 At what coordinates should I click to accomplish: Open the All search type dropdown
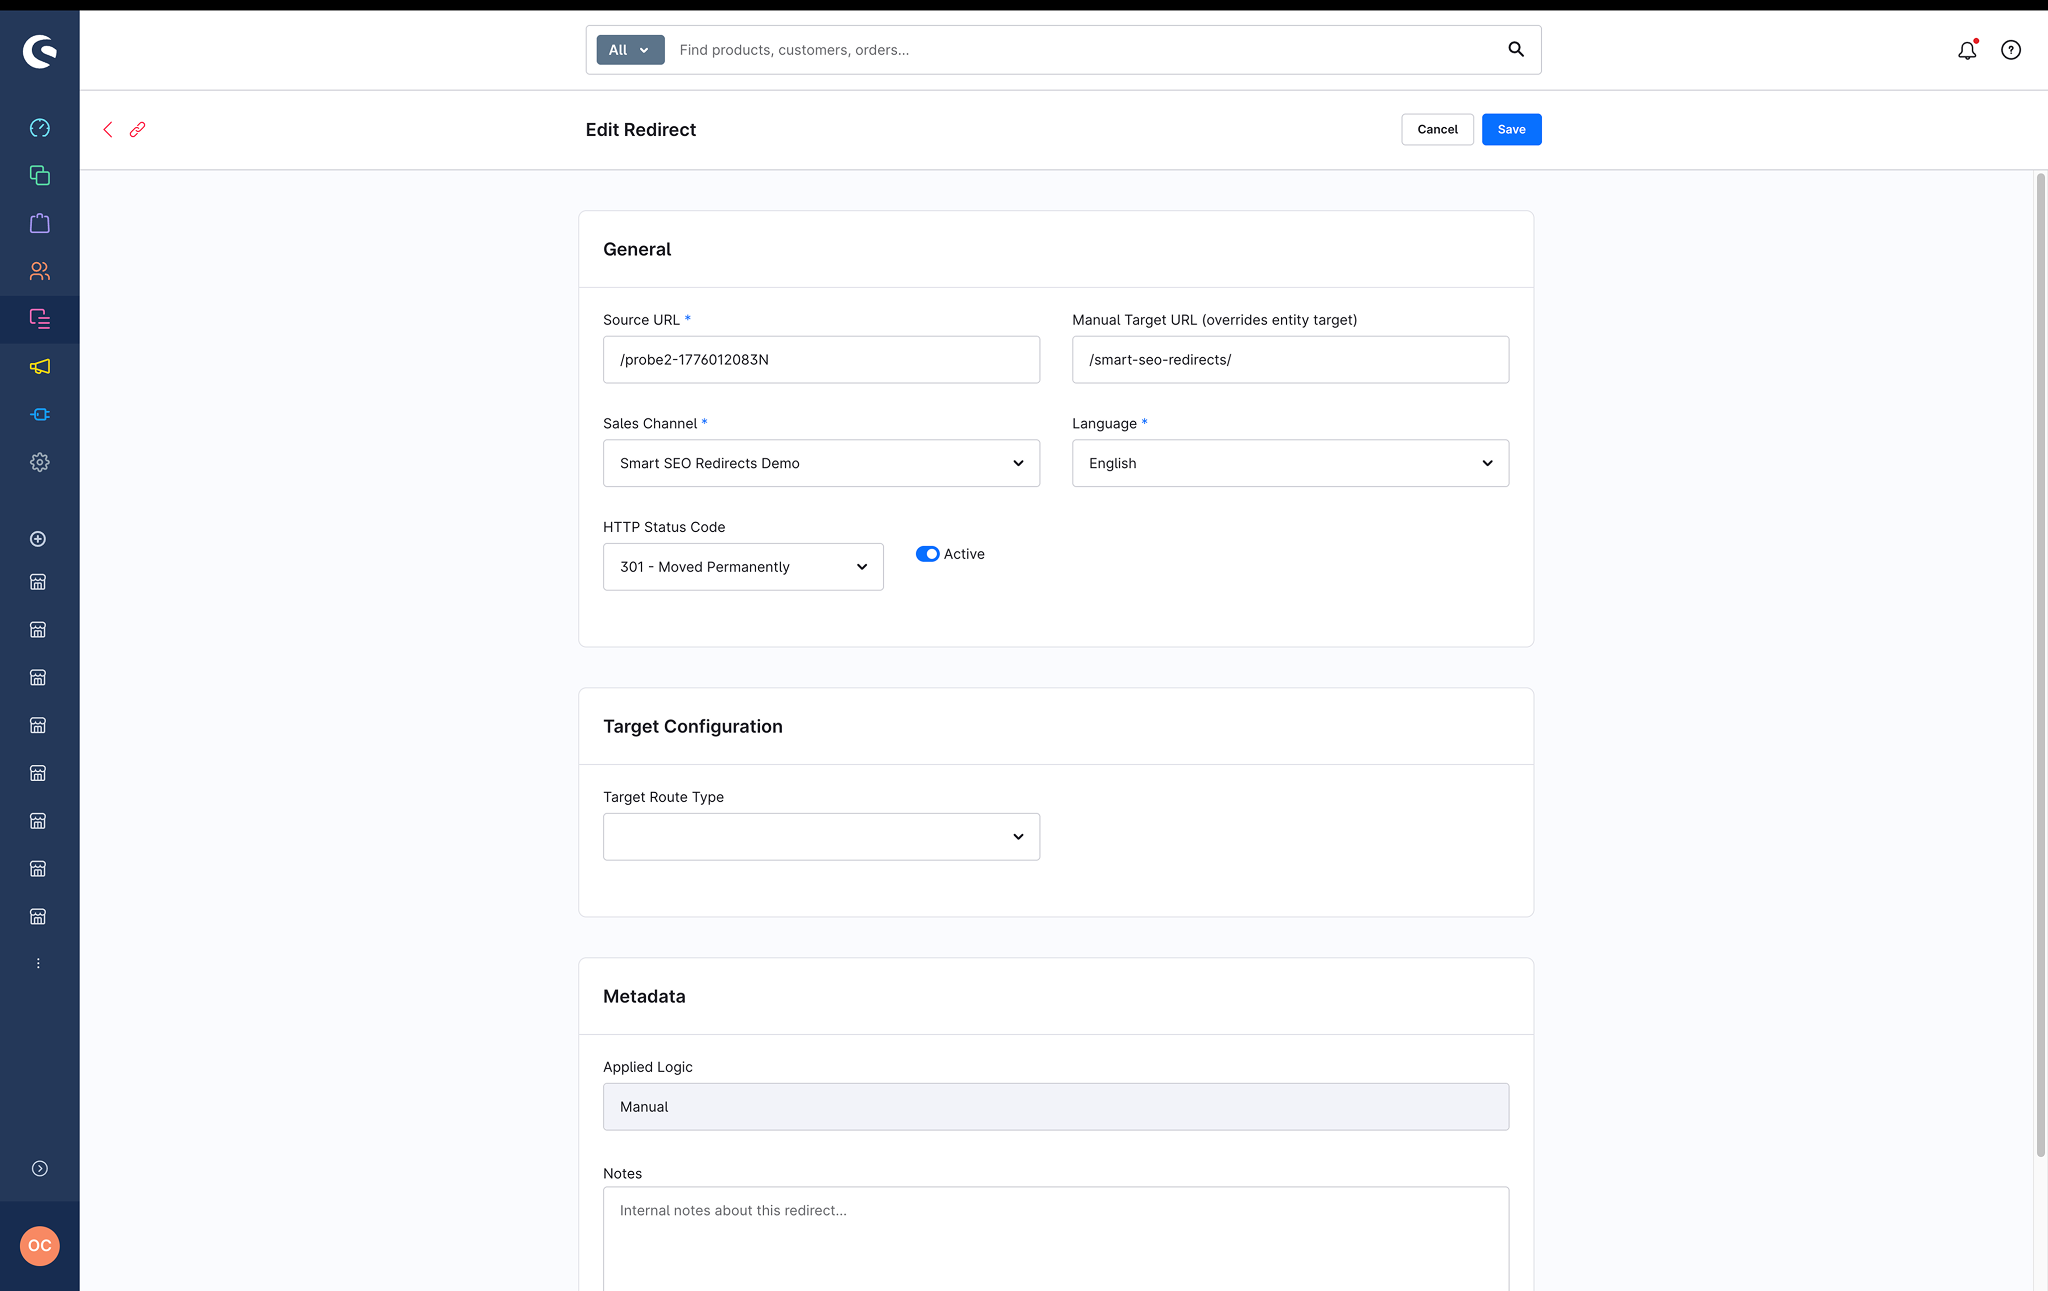[630, 50]
